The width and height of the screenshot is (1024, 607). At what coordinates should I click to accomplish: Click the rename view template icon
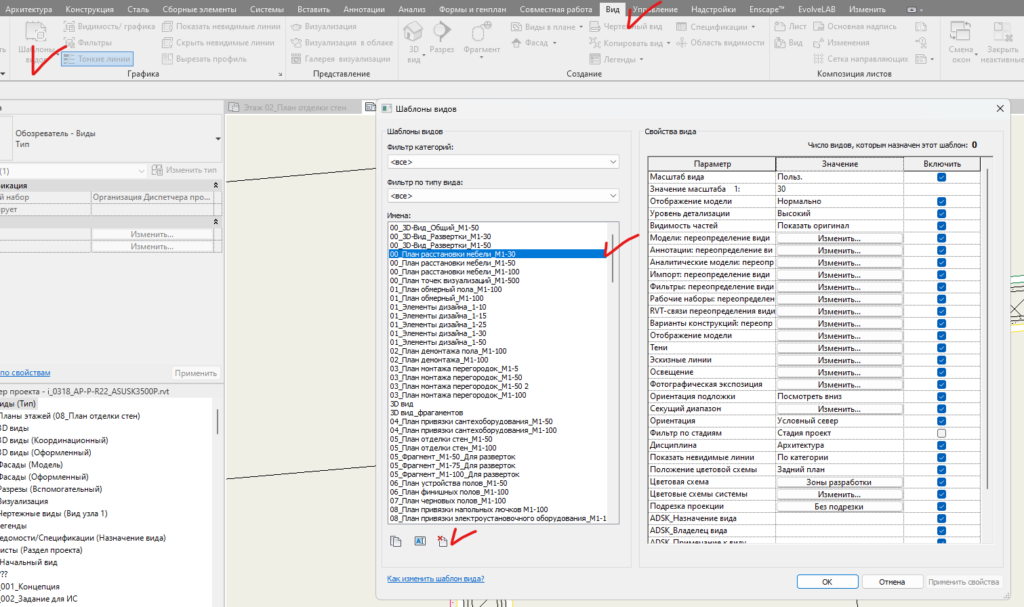click(420, 541)
